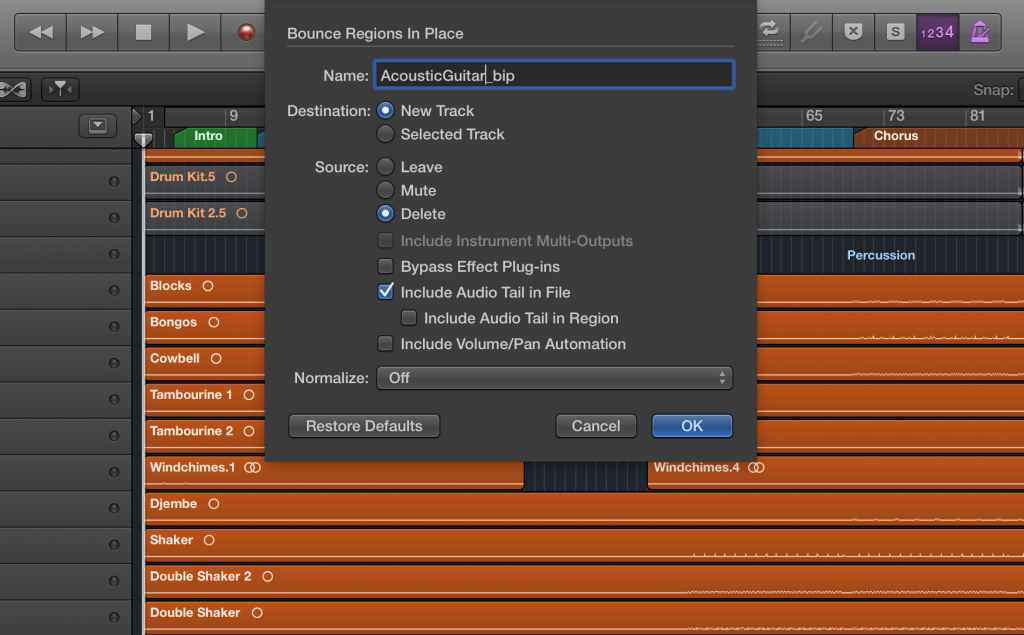Cancel the Bounce Regions In Place dialog
Image resolution: width=1024 pixels, height=635 pixels.
[x=596, y=426]
